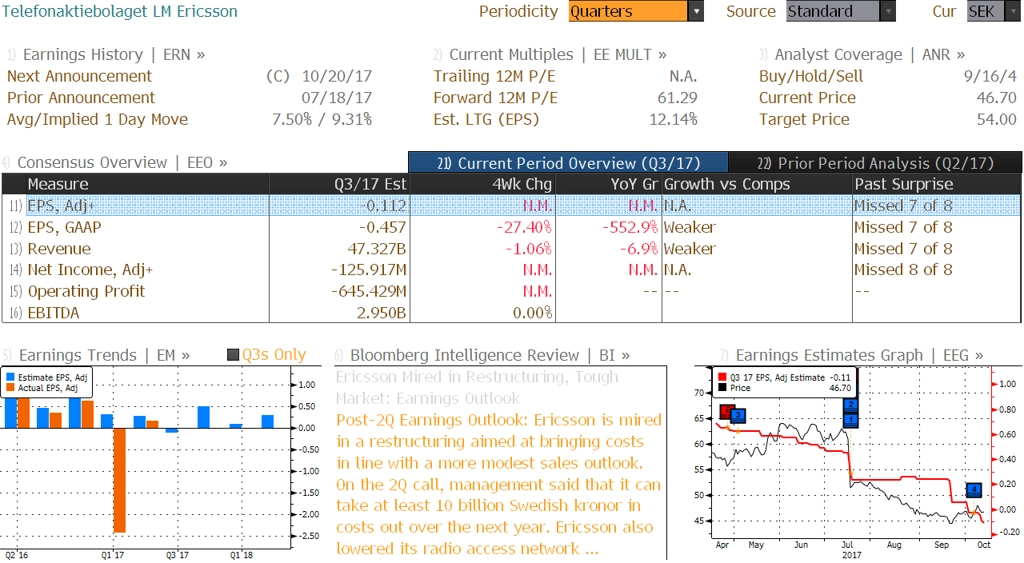Switch to Prior Period Analysis (Q2/17) tab
Screen dimensions: 1024x563
click(x=875, y=163)
